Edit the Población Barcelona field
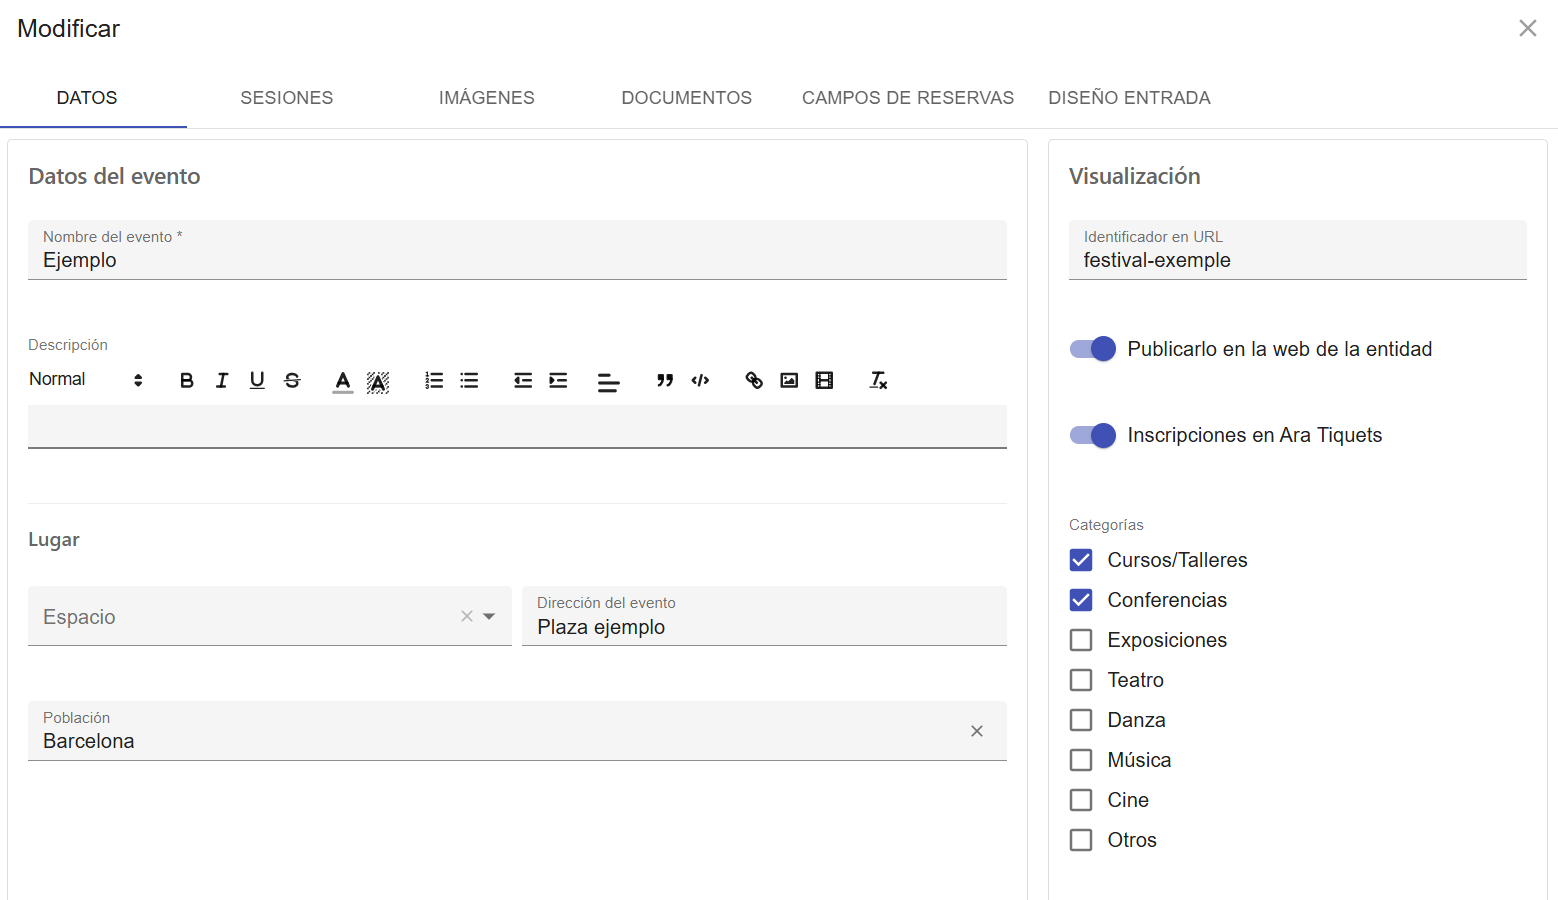1558x900 pixels. tap(517, 731)
